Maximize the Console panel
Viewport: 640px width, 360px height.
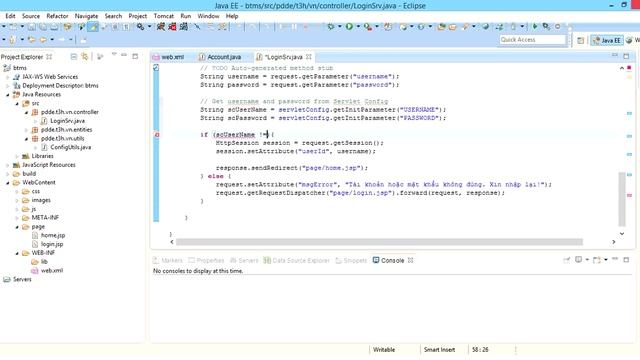click(626, 260)
